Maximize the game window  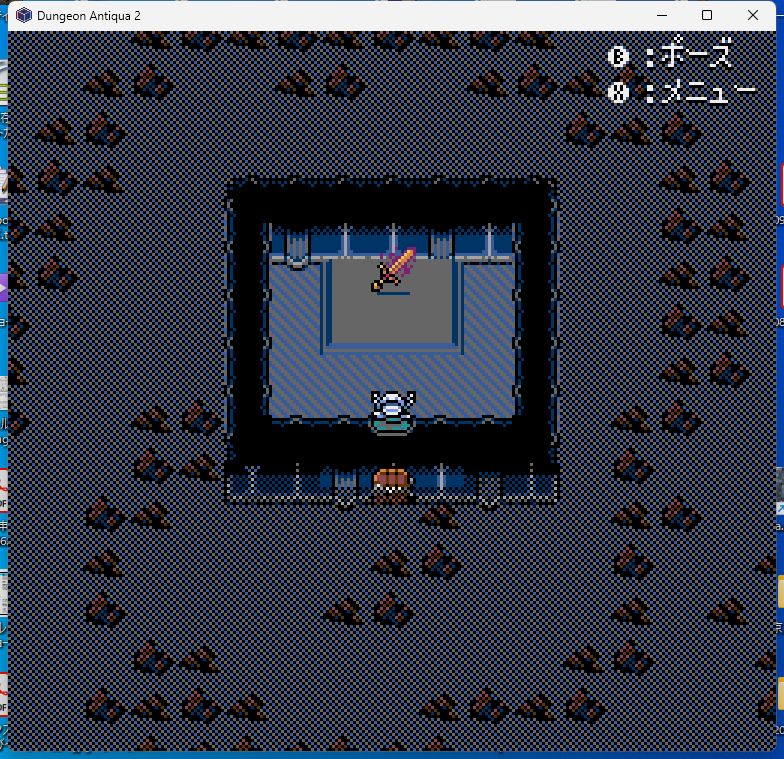(x=707, y=15)
